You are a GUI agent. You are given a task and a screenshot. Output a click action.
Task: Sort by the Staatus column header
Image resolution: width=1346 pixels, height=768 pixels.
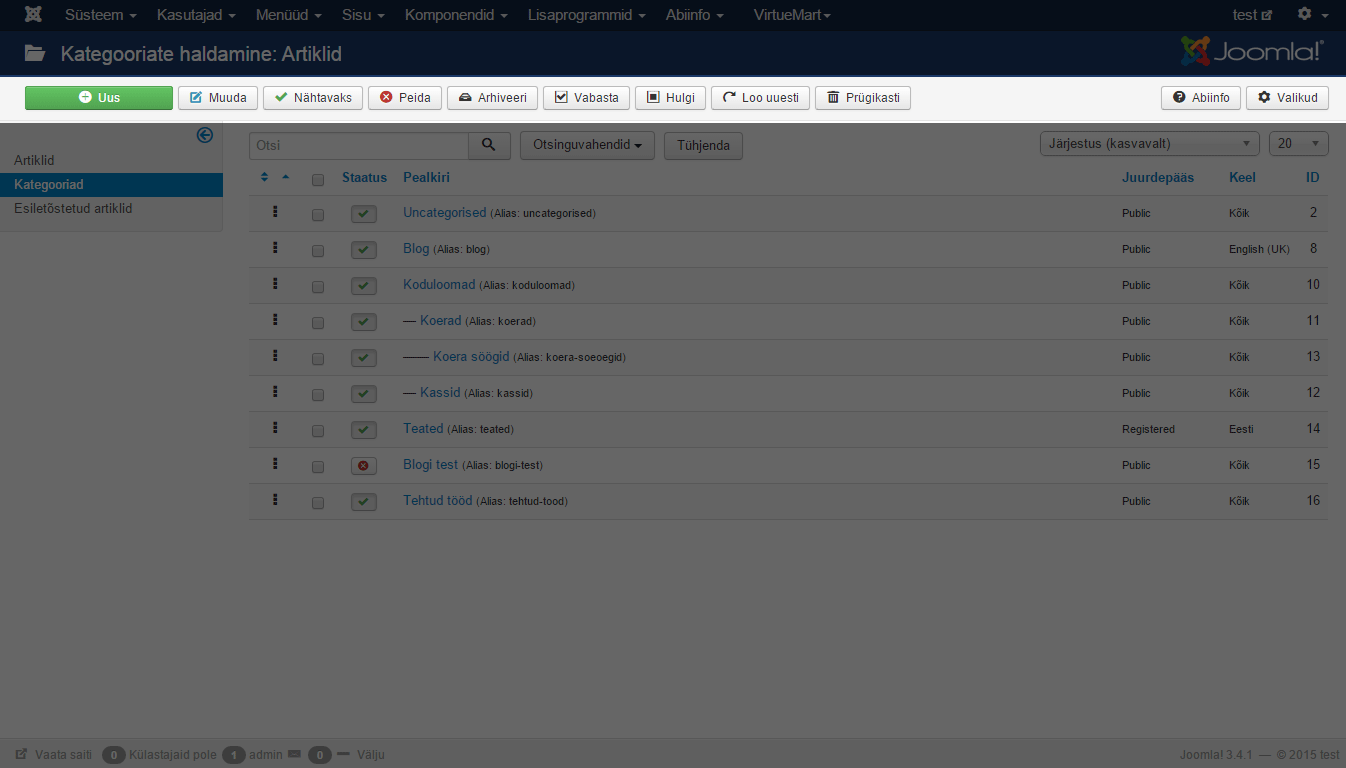pos(364,177)
